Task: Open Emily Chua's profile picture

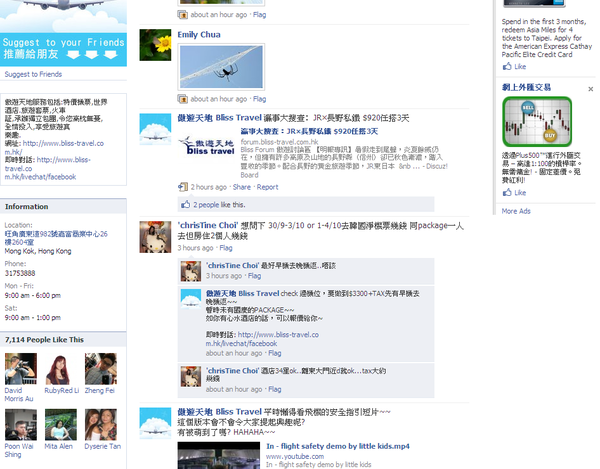Action: [x=155, y=45]
